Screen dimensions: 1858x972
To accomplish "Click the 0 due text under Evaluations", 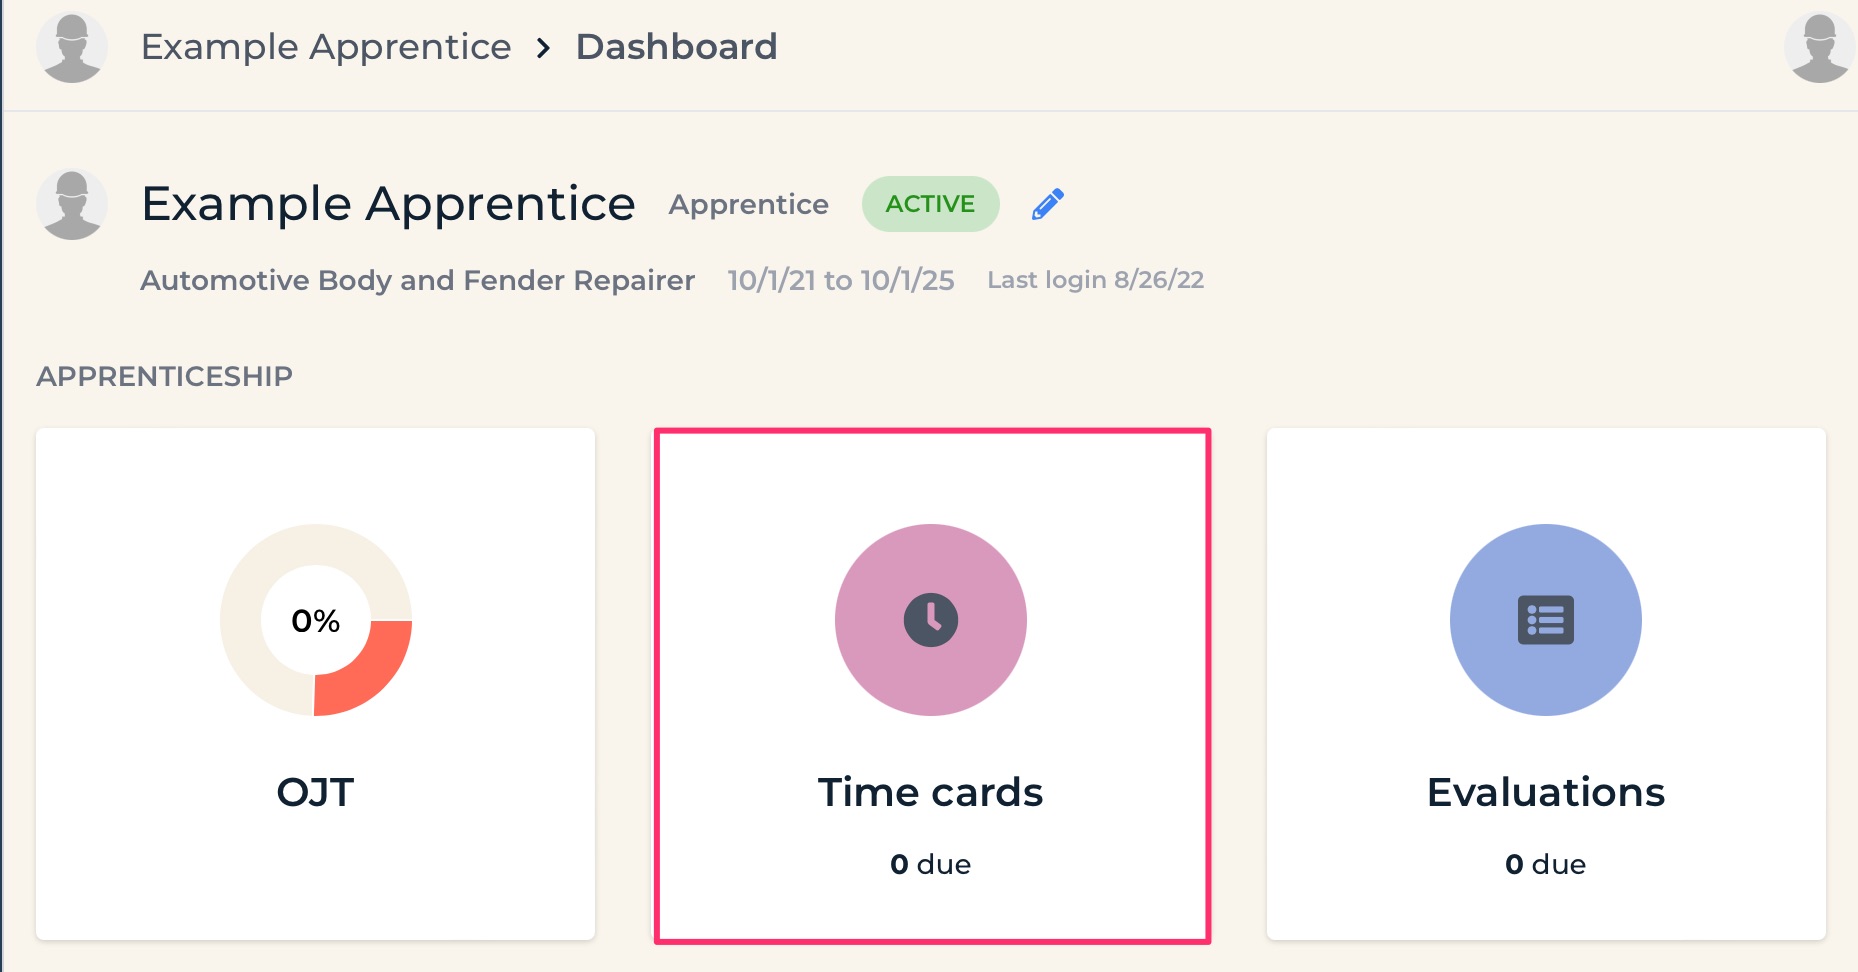I will (1546, 864).
